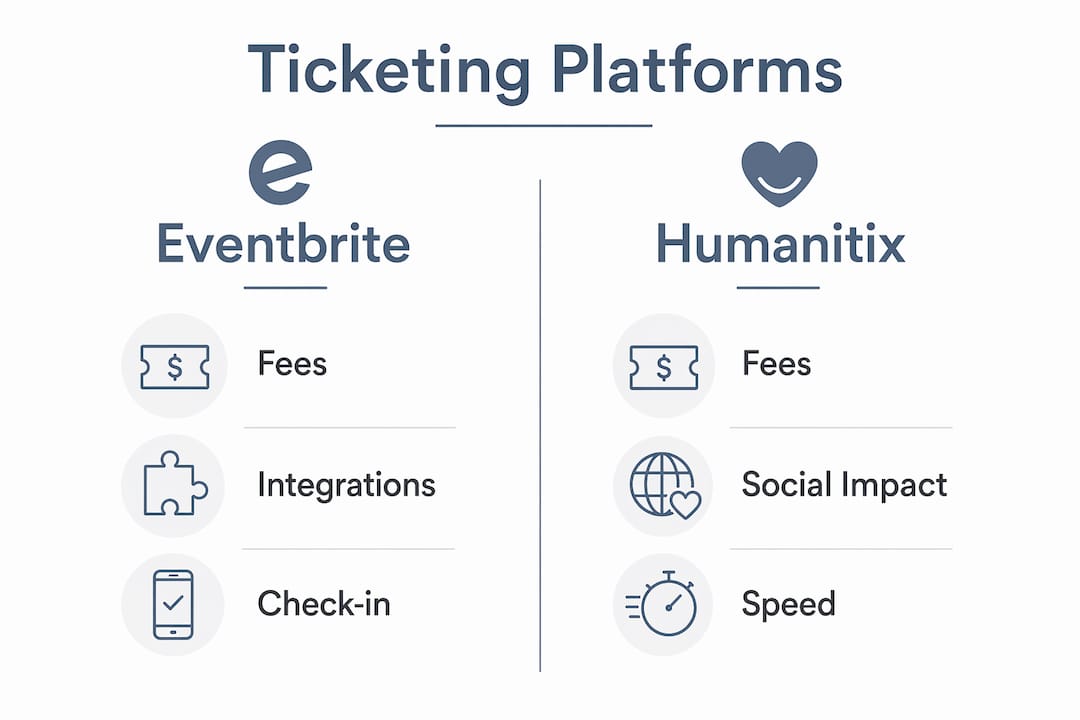Select the Fees label under Humanitix
The image size is (1080, 720).
click(776, 363)
